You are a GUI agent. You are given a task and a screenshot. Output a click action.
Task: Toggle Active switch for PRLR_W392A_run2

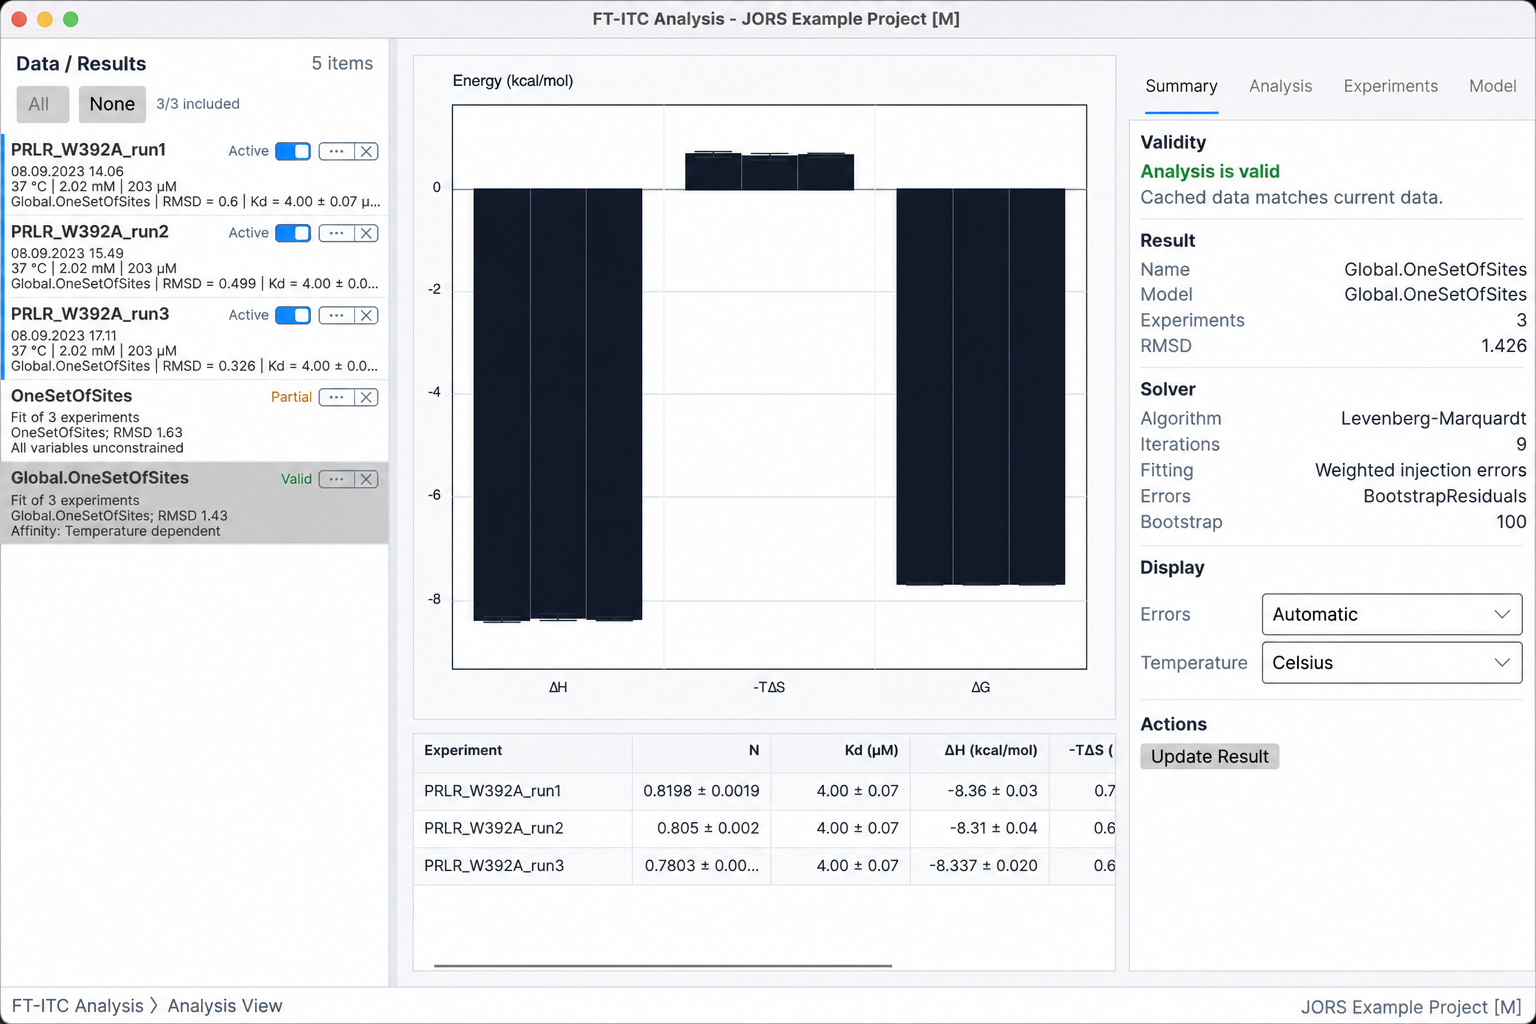[x=293, y=233]
